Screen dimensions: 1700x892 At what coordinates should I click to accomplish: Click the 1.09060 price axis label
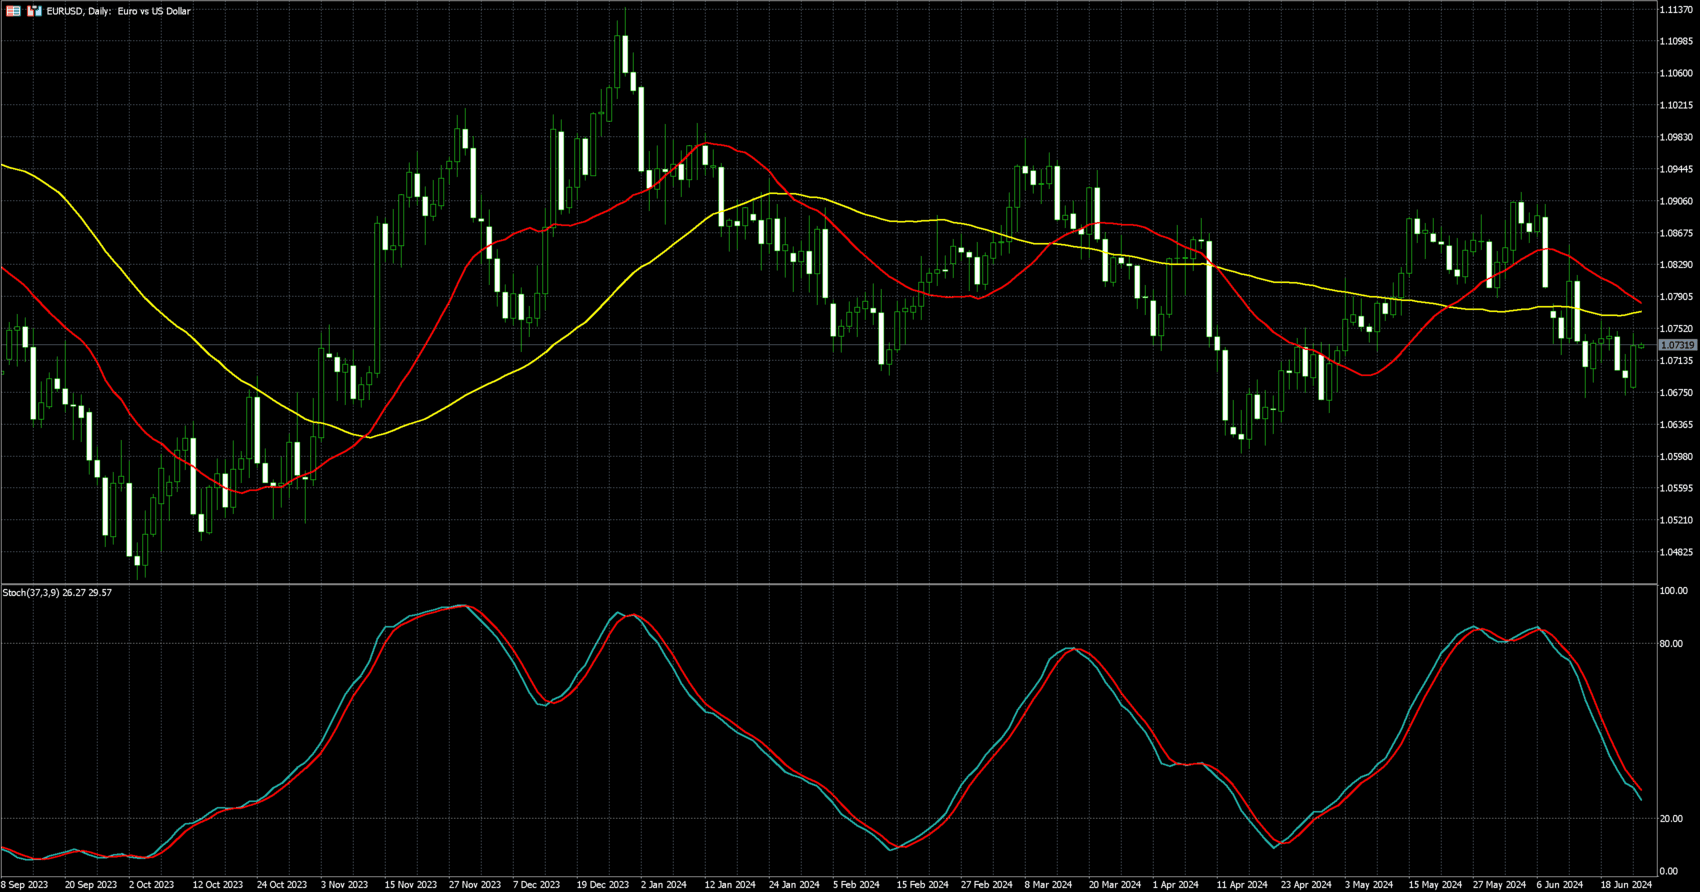coord(1676,201)
